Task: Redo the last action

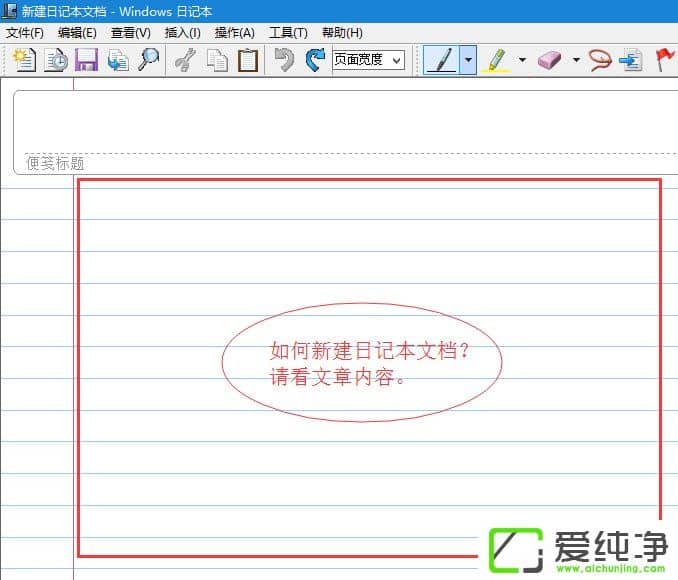Action: [315, 60]
